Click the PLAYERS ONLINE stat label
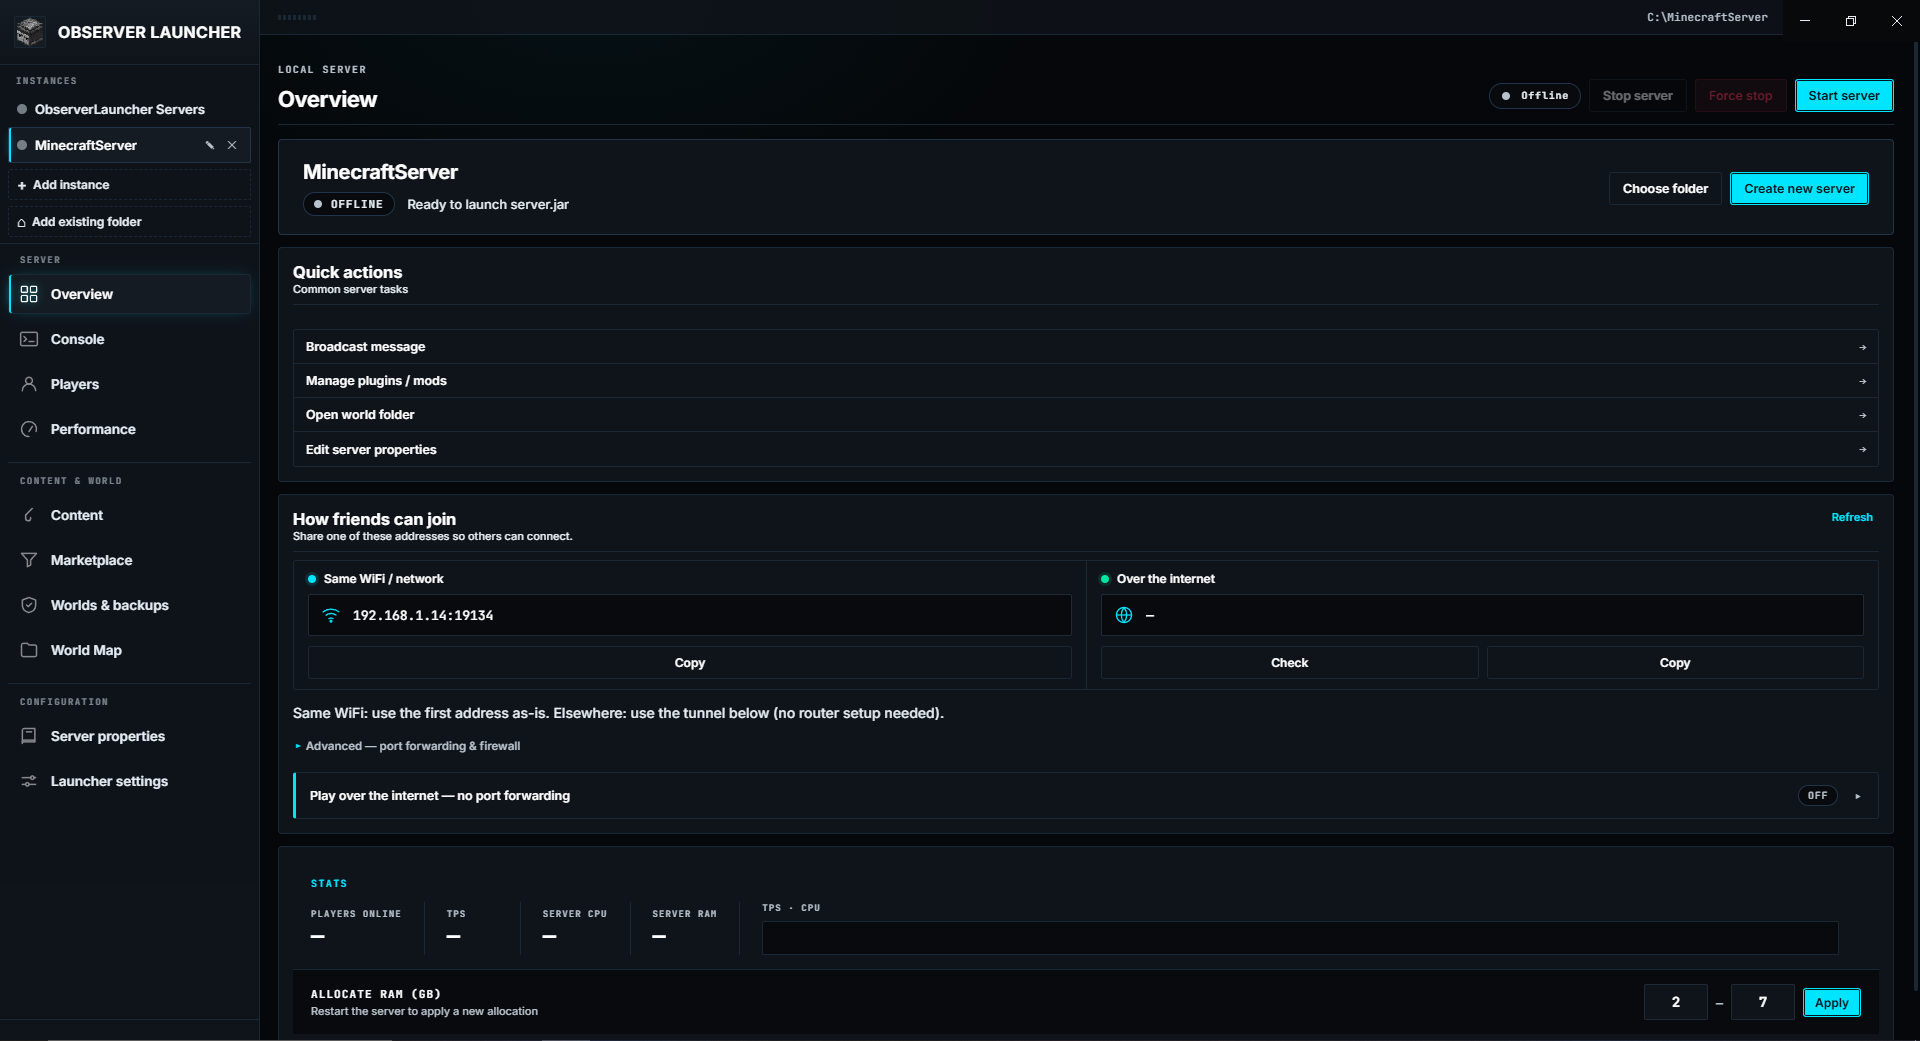Viewport: 1920px width, 1041px height. point(356,914)
